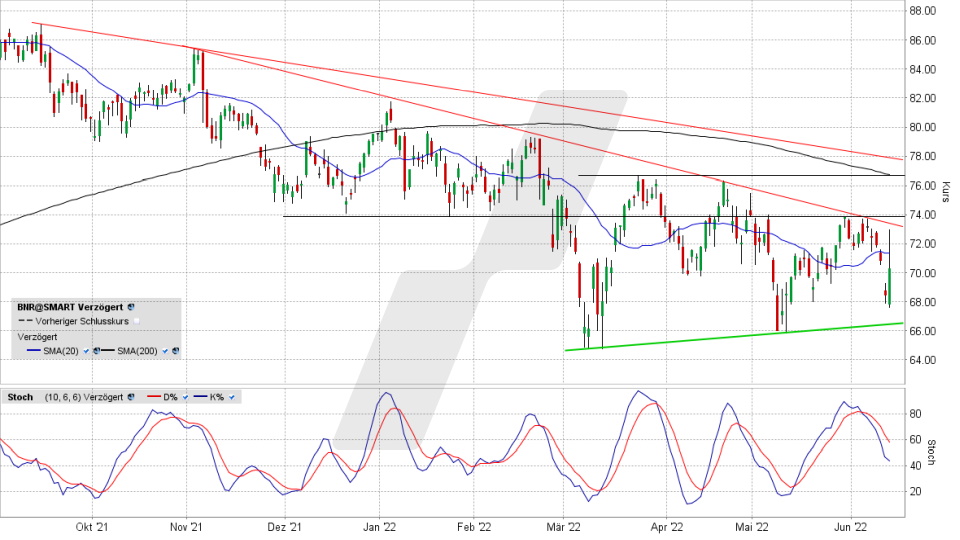960x540 pixels.
Task: Click the globe icon after SMA(200)
Action: click(175, 351)
